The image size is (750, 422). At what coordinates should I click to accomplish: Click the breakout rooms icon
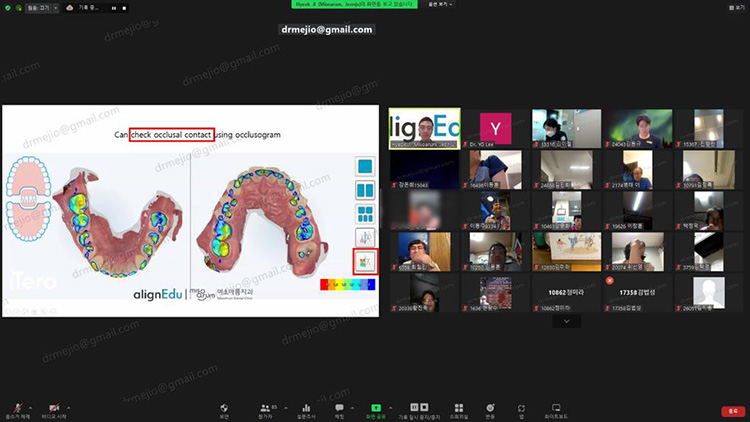[457, 407]
